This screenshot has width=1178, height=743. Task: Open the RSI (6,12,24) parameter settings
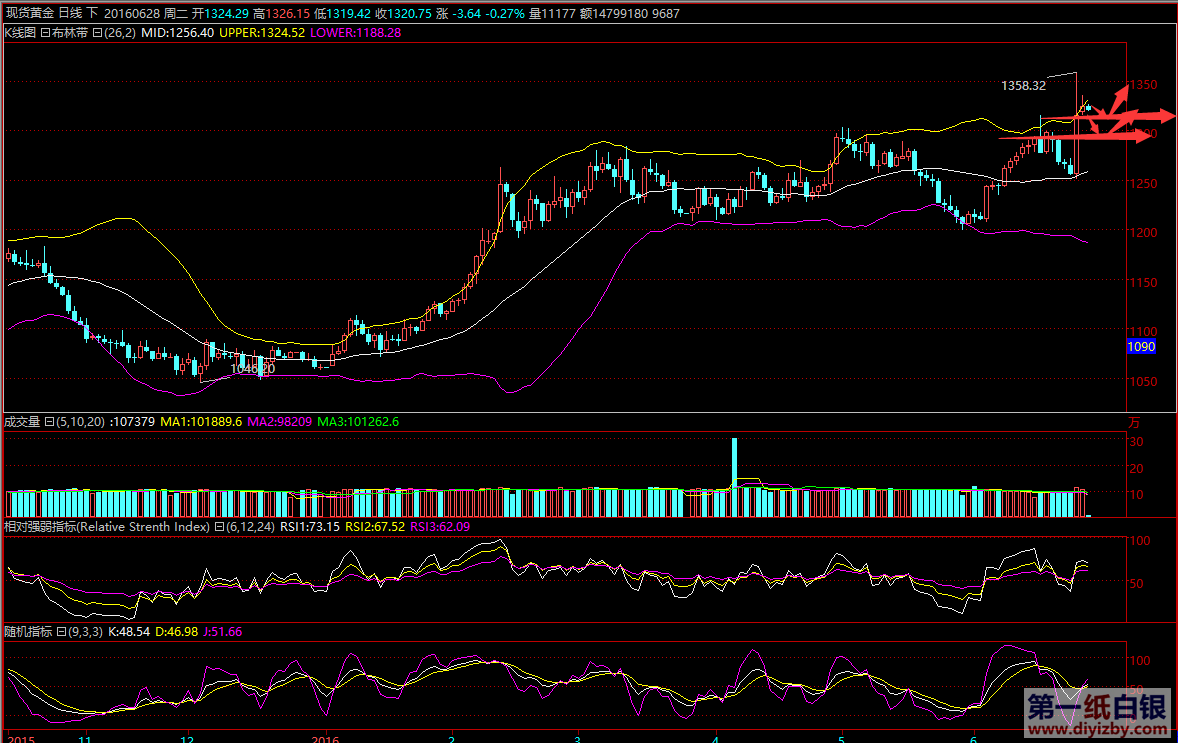(x=248, y=527)
